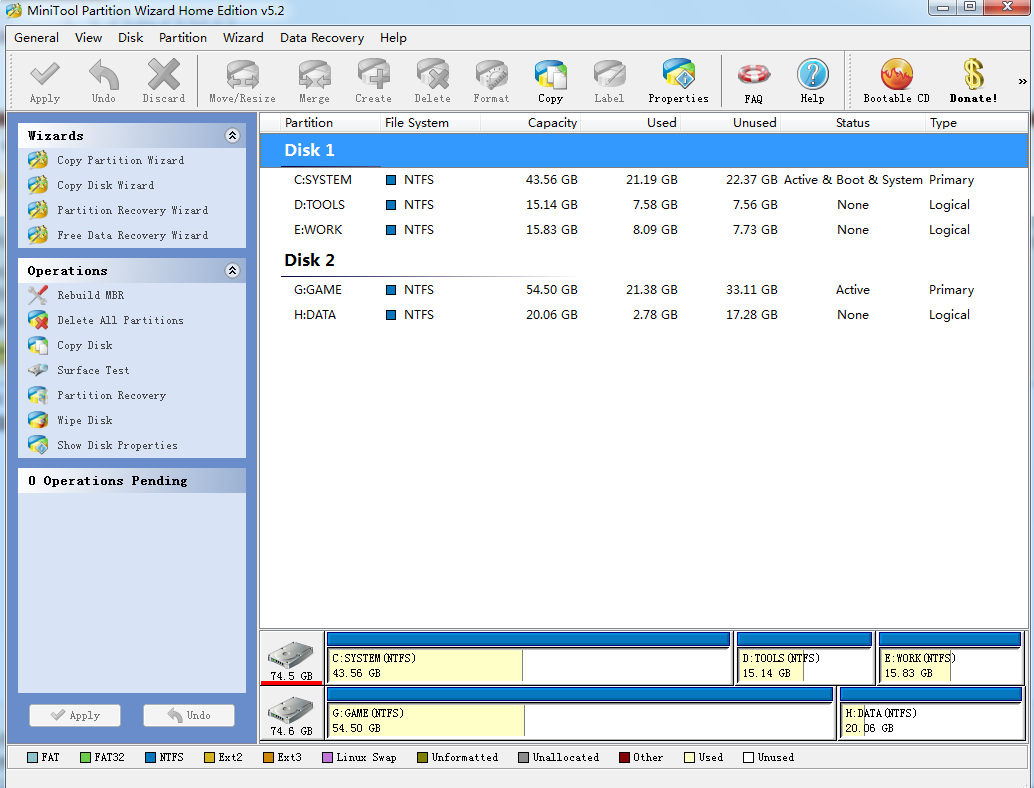Open the Partition menu
The width and height of the screenshot is (1034, 788).
point(183,38)
